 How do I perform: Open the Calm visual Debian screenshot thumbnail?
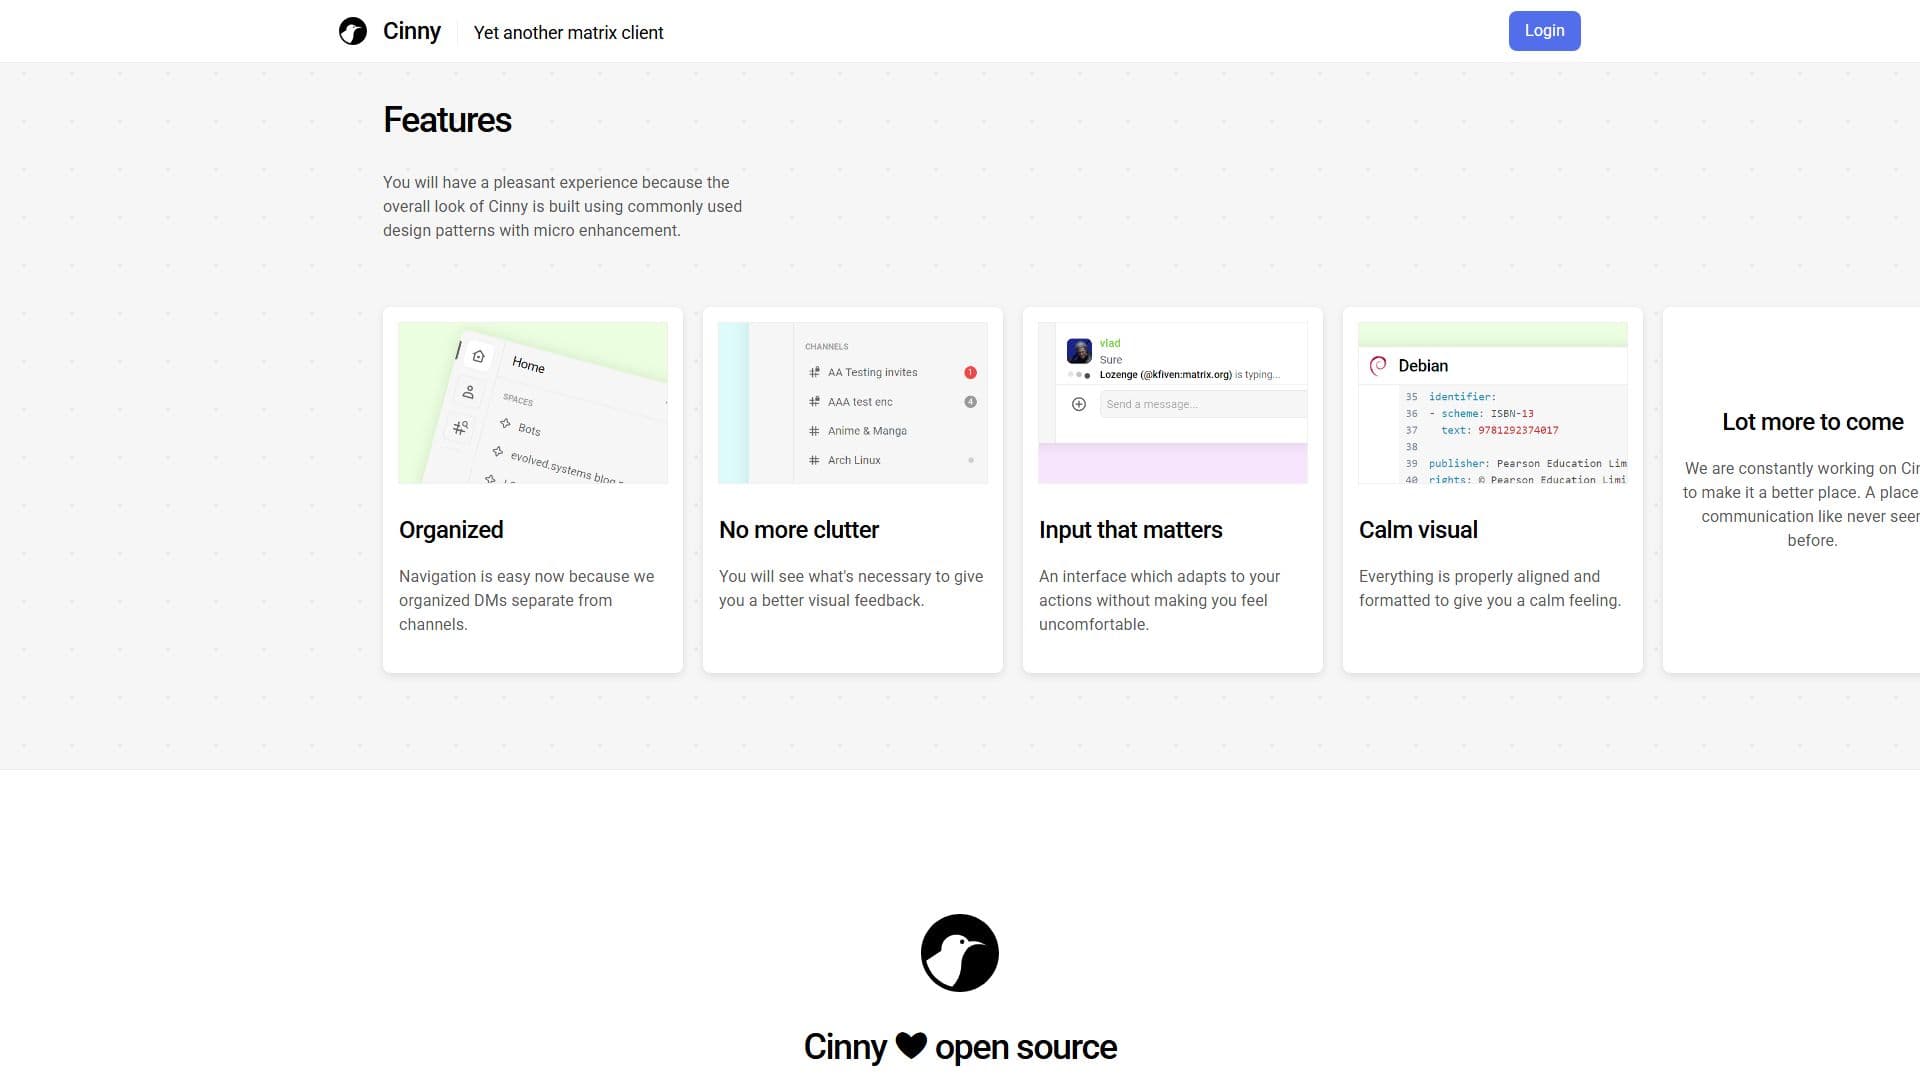[x=1493, y=403]
